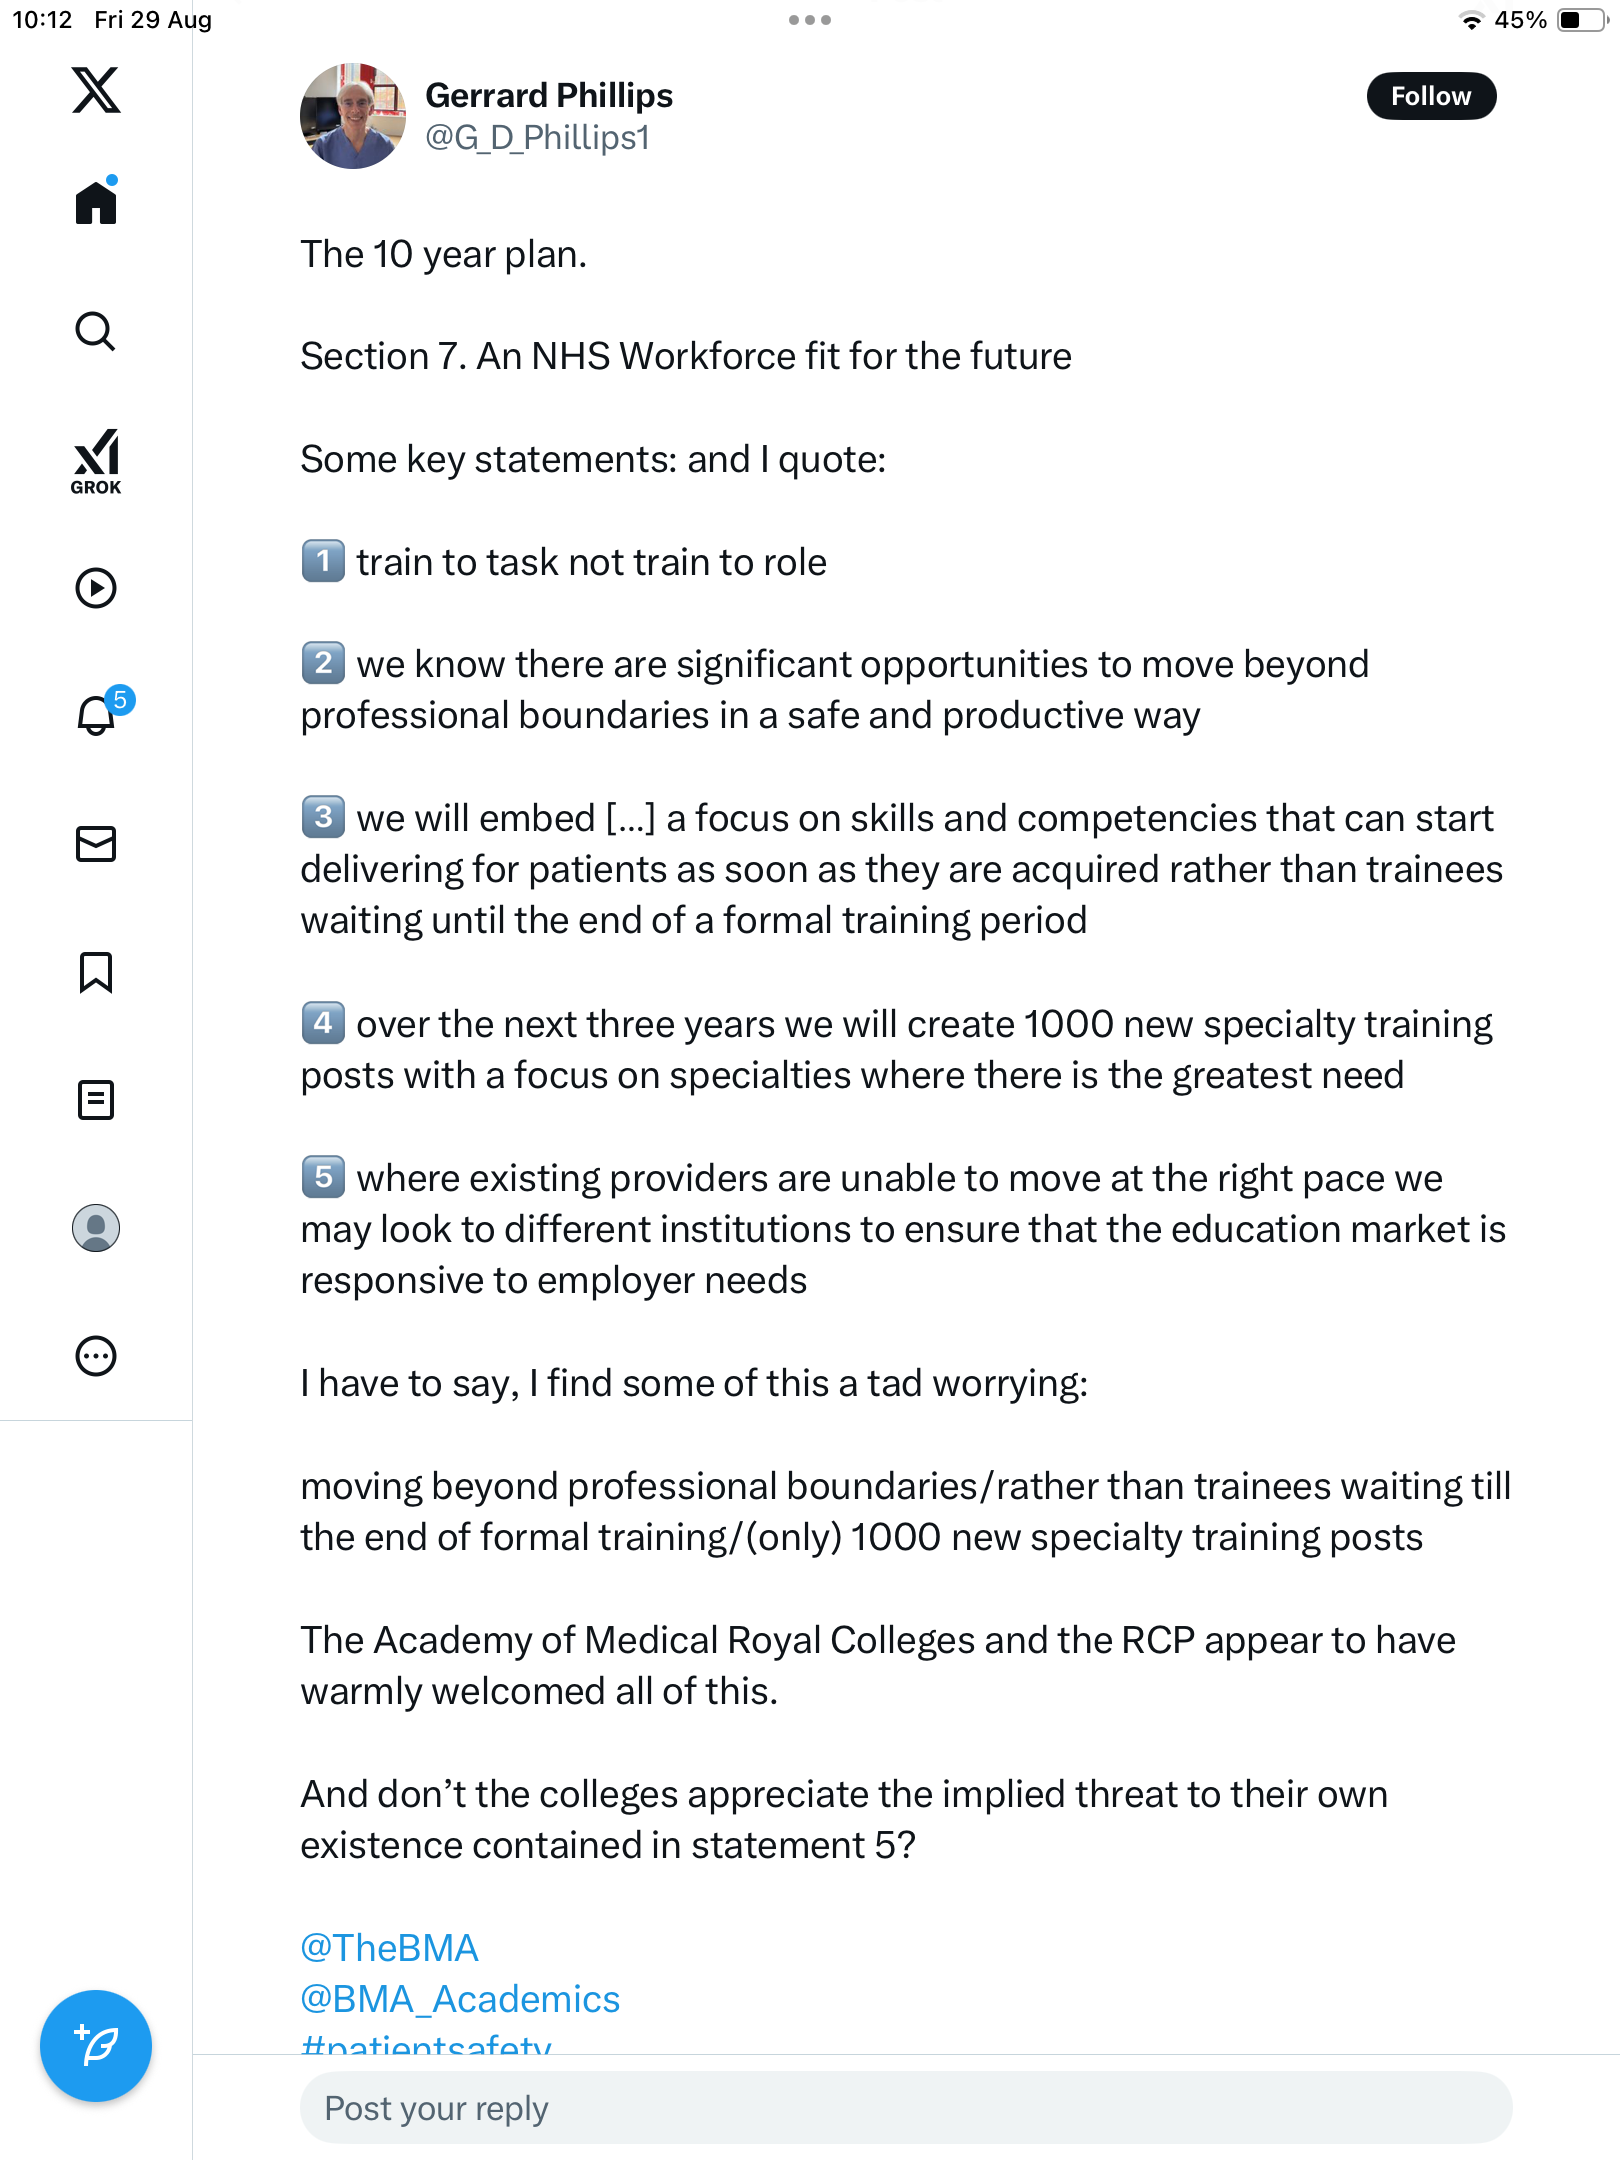Tap the three-dot multitasking menu at top

pos(810,20)
